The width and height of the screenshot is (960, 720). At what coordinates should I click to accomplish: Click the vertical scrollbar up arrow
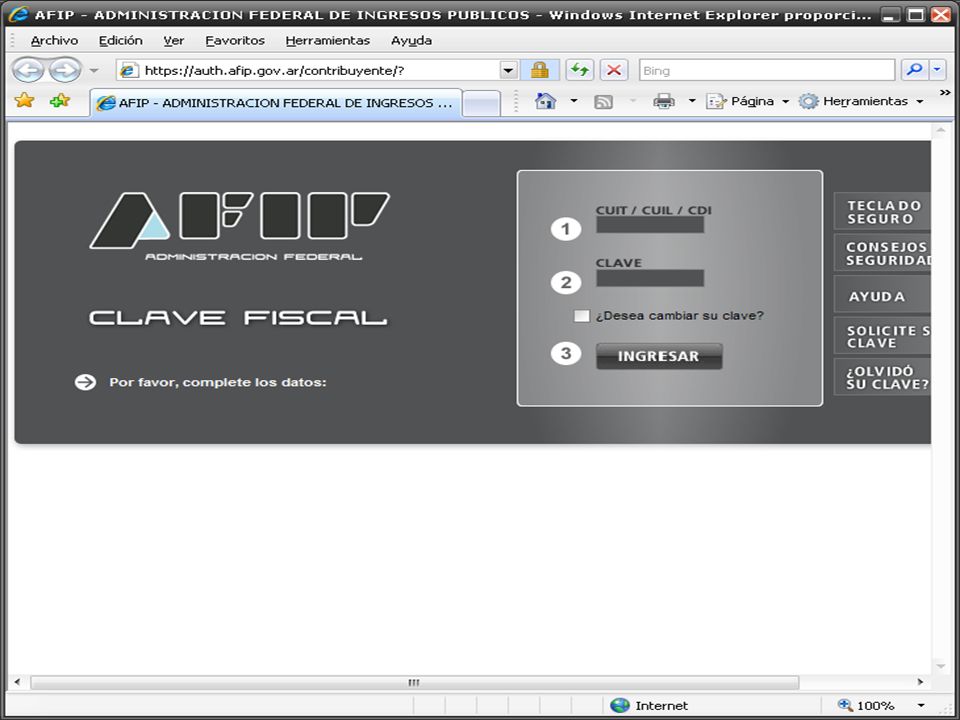tap(940, 130)
